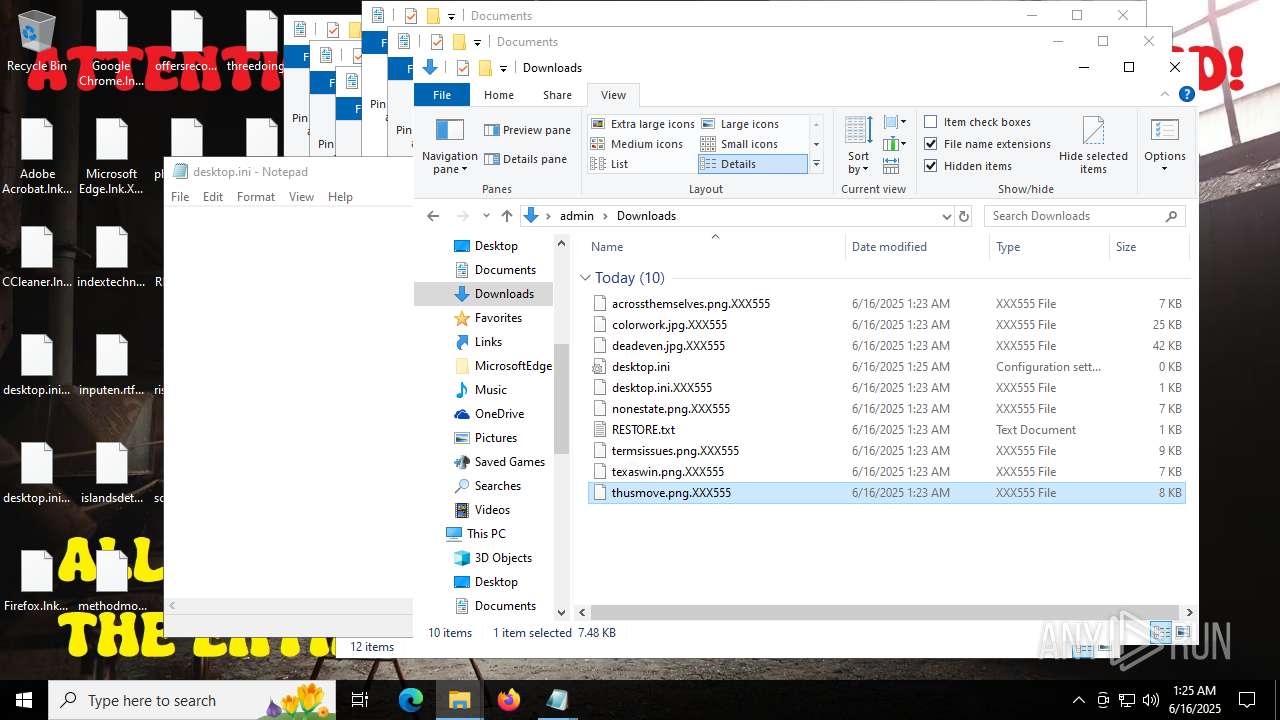Expand the layout gallery more arrow
Image resolution: width=1280 pixels, height=720 pixels.
[816, 164]
